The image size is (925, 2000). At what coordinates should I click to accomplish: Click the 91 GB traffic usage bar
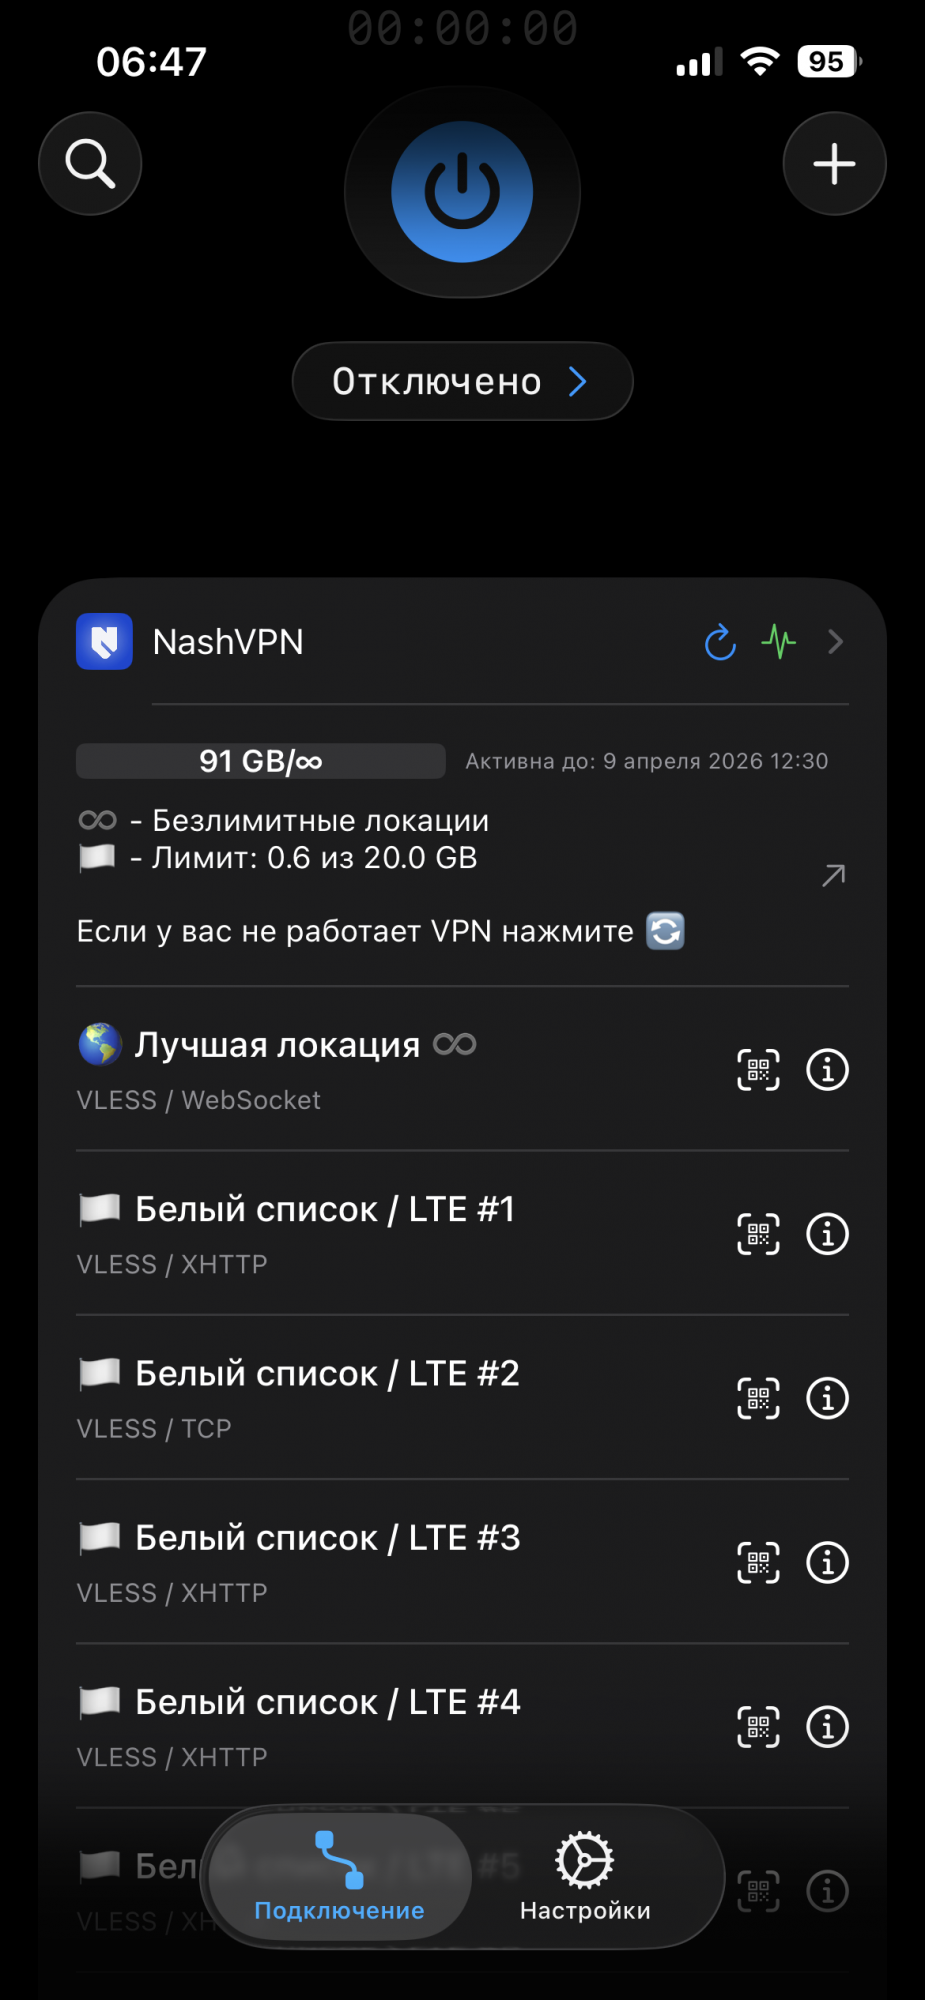pos(261,761)
